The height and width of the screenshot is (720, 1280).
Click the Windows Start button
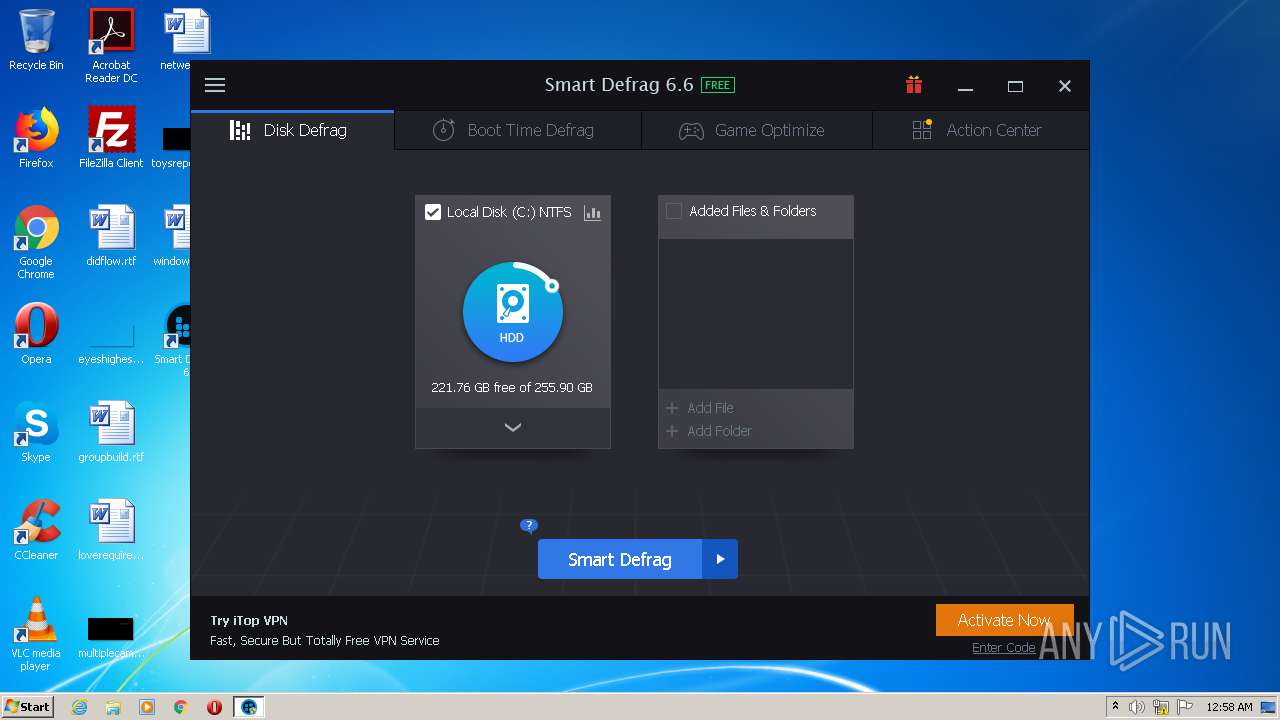27,706
